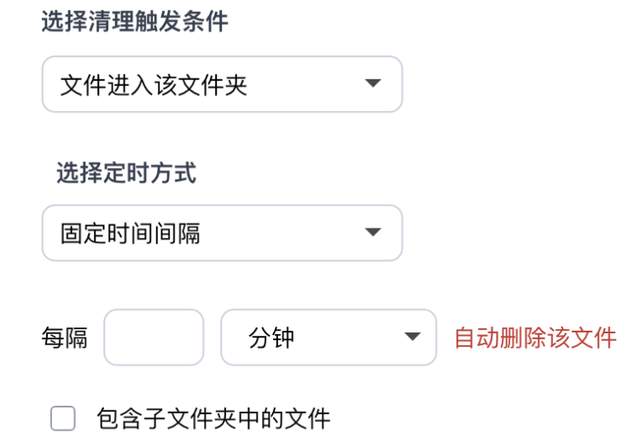Viewport: 640px width, 445px height.
Task: Open the 分钟 time unit dropdown
Action: point(328,337)
